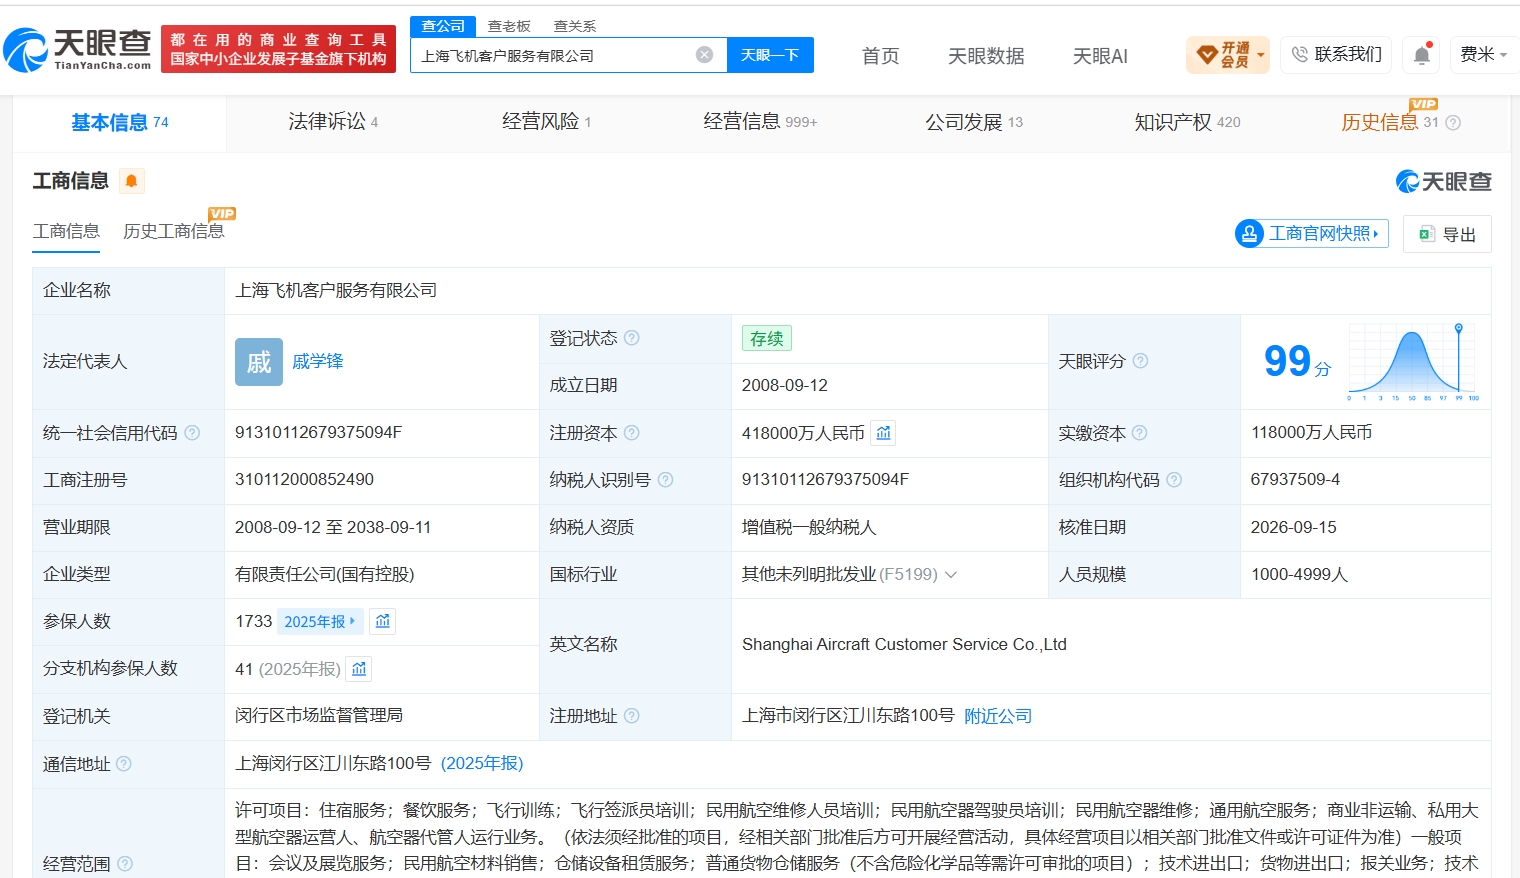
Task: Show help for 通信地址
Action: (124, 764)
